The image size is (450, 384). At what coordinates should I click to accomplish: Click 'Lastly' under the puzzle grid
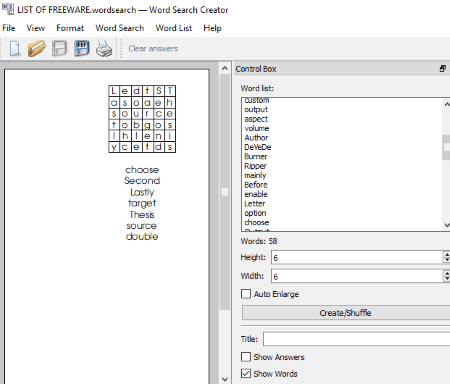click(x=142, y=192)
